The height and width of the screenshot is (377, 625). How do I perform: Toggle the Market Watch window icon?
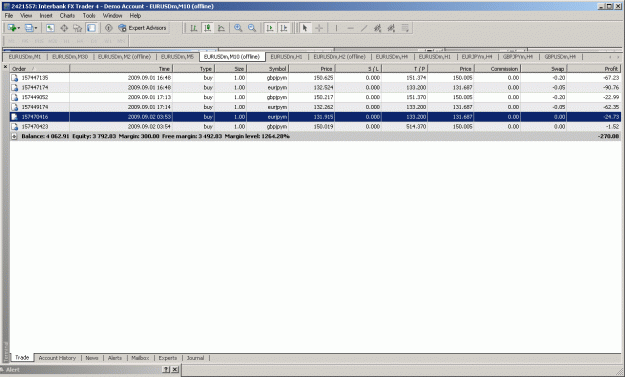[50, 28]
